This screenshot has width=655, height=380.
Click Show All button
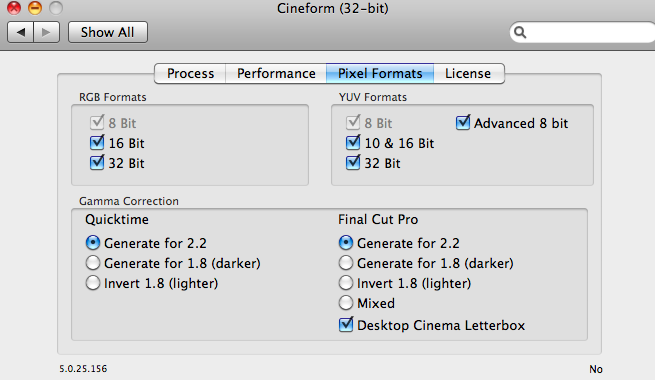click(108, 32)
